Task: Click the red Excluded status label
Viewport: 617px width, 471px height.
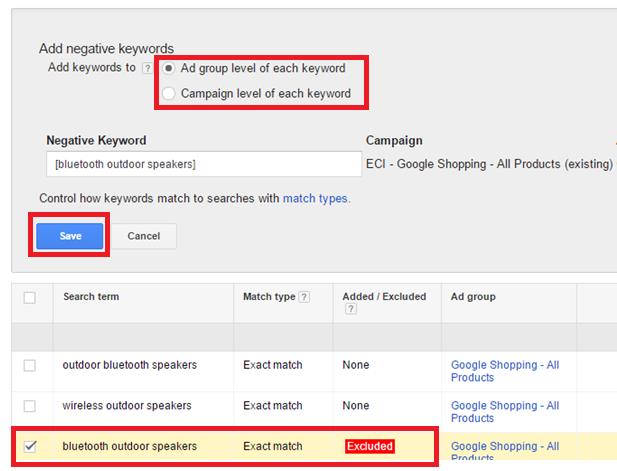Action: 369,446
